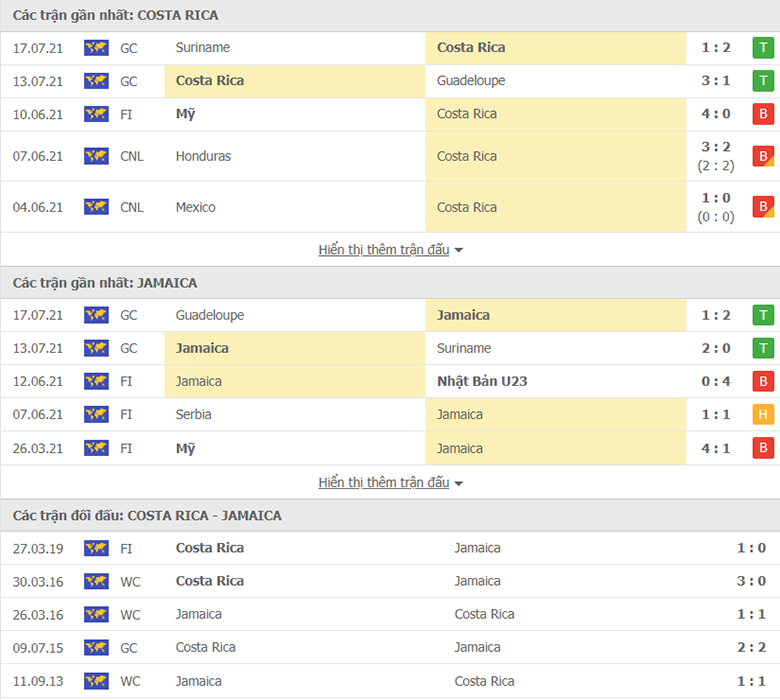The width and height of the screenshot is (780, 700).
Task: Click the green T badge for Suriname match
Action: point(763,48)
